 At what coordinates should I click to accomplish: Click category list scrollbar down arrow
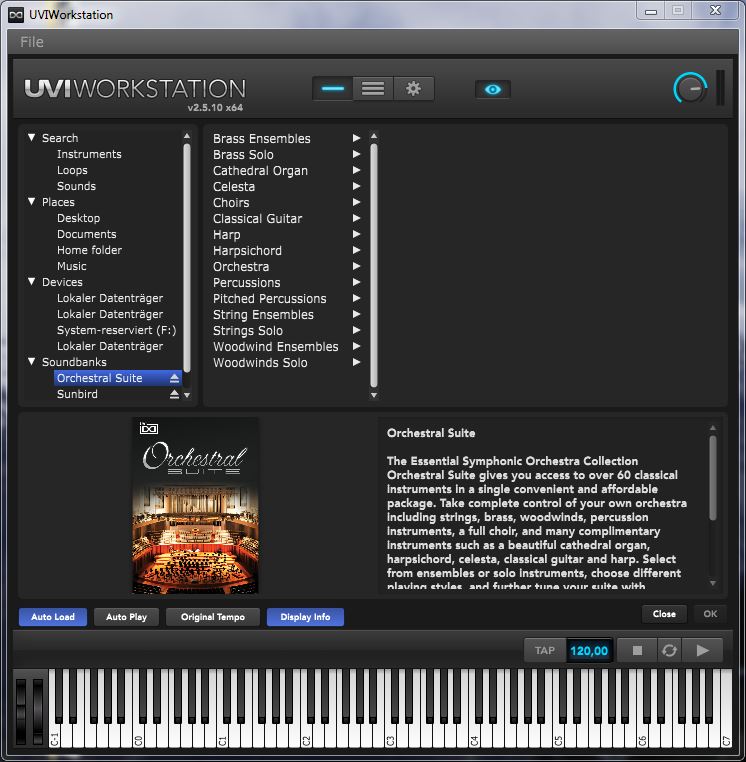click(x=374, y=396)
